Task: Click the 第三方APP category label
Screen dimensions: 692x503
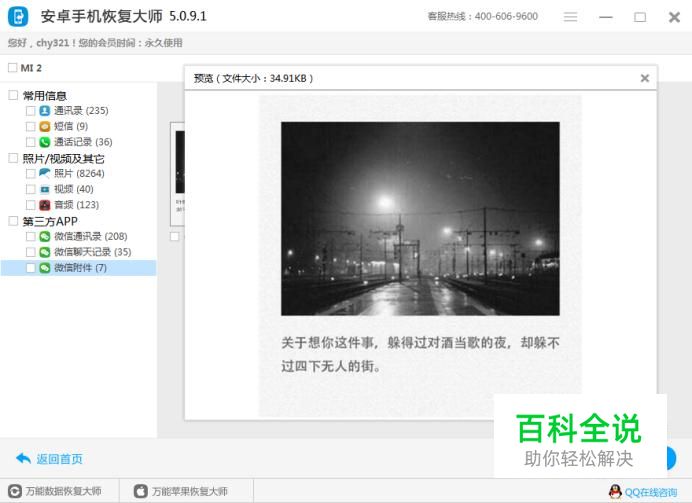Action: [x=50, y=221]
